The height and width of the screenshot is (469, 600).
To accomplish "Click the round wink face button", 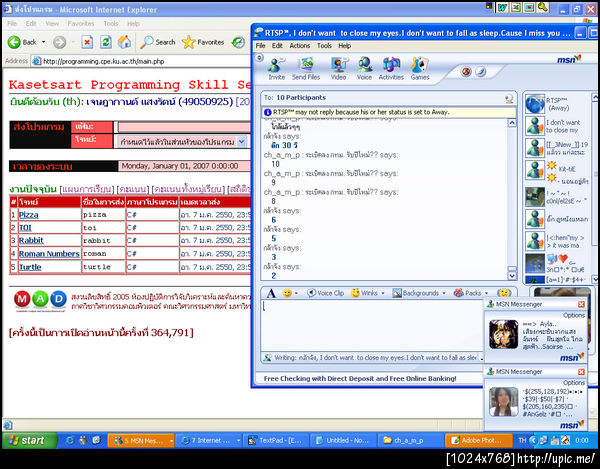I will (504, 293).
